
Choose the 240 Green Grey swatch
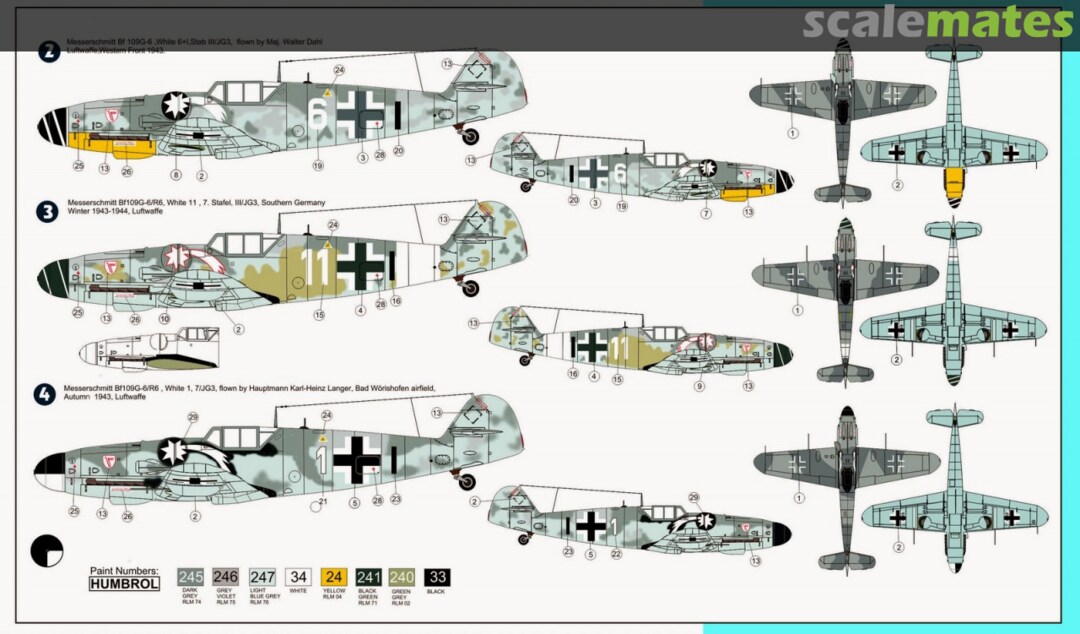pos(400,577)
